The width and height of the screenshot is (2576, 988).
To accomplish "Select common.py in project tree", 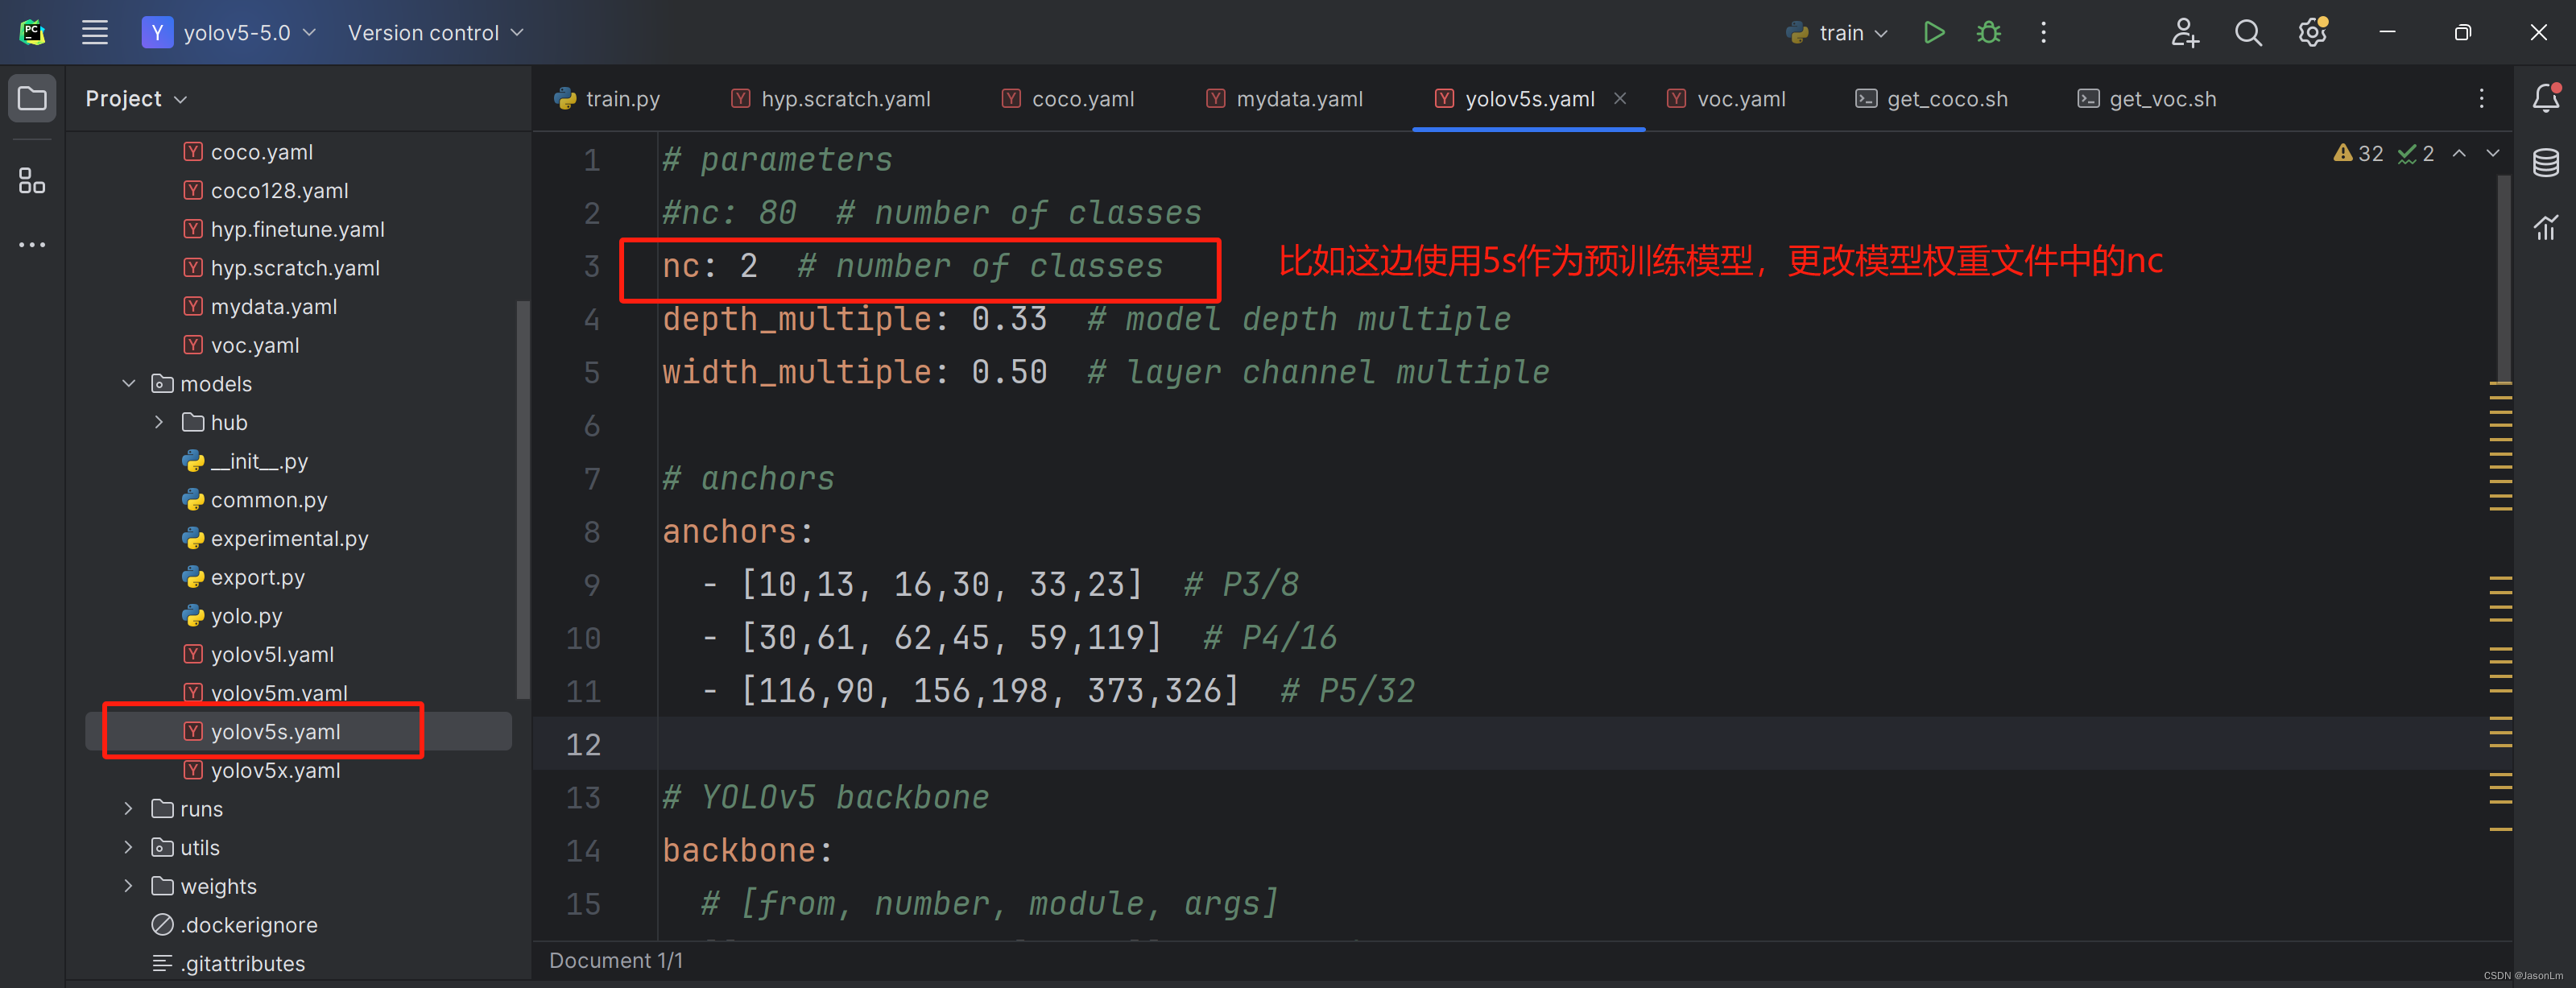I will pos(268,499).
